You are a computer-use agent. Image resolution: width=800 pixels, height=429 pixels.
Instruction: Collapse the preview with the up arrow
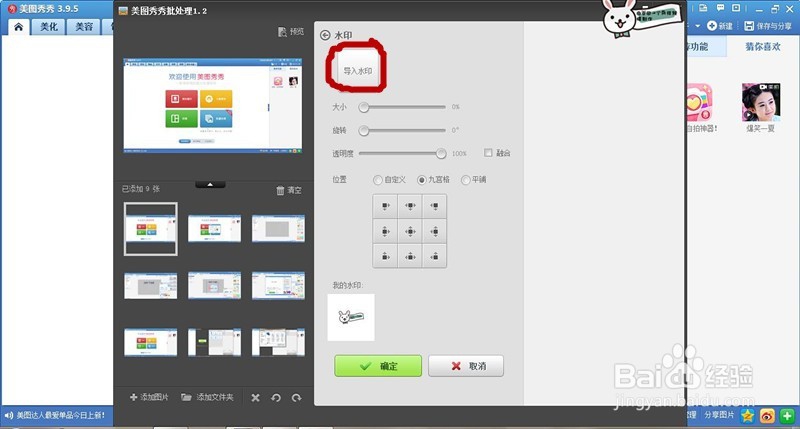coord(210,185)
